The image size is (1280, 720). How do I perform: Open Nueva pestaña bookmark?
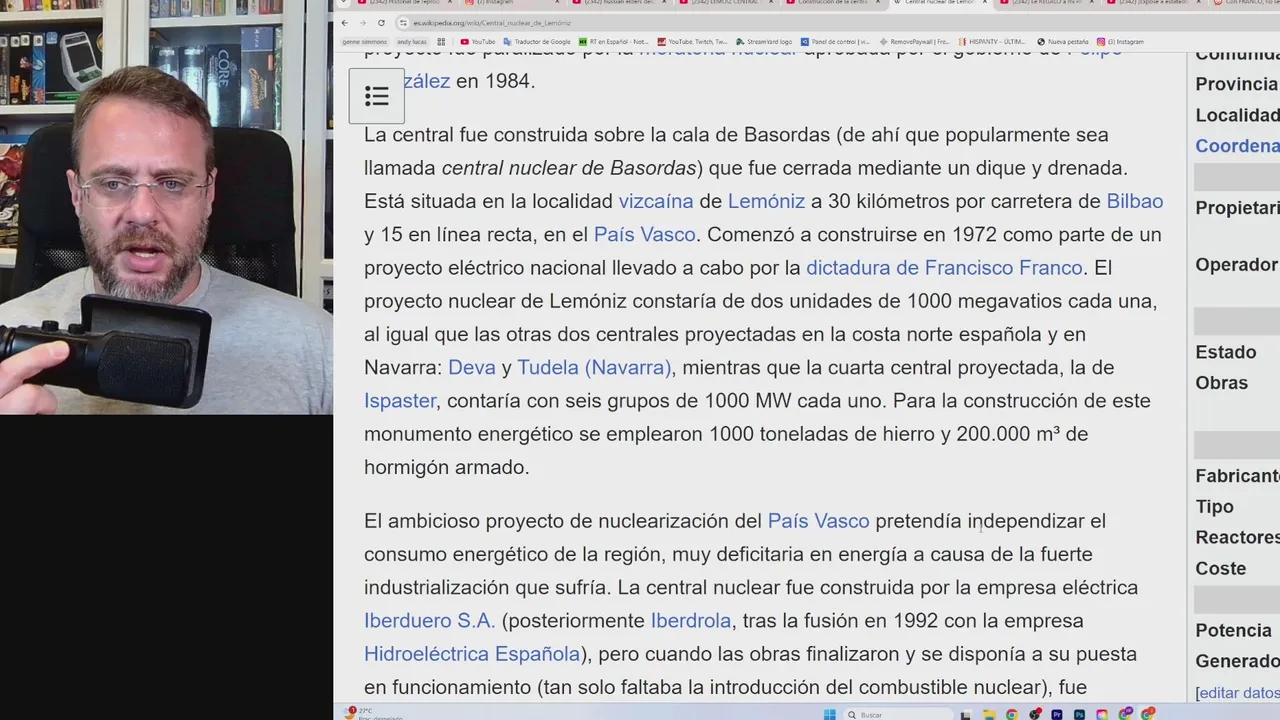point(1063,42)
